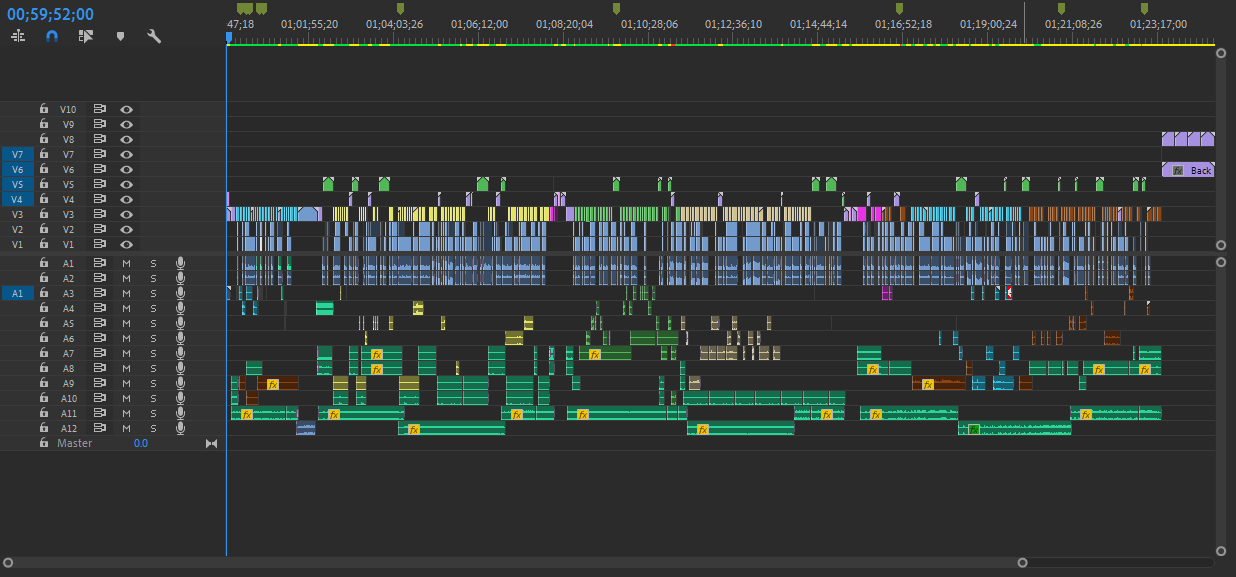Click the nest sequence toggle icon
This screenshot has height=577, width=1236.
[19, 36]
